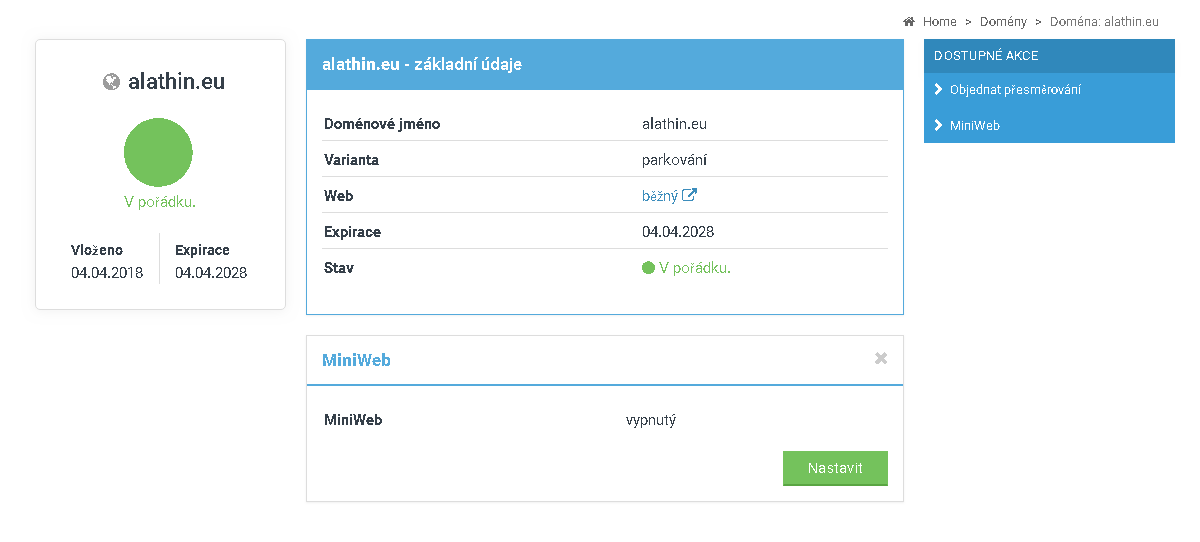Open MiniWeb in available actions
This screenshot has height=542, width=1200.
click(975, 126)
